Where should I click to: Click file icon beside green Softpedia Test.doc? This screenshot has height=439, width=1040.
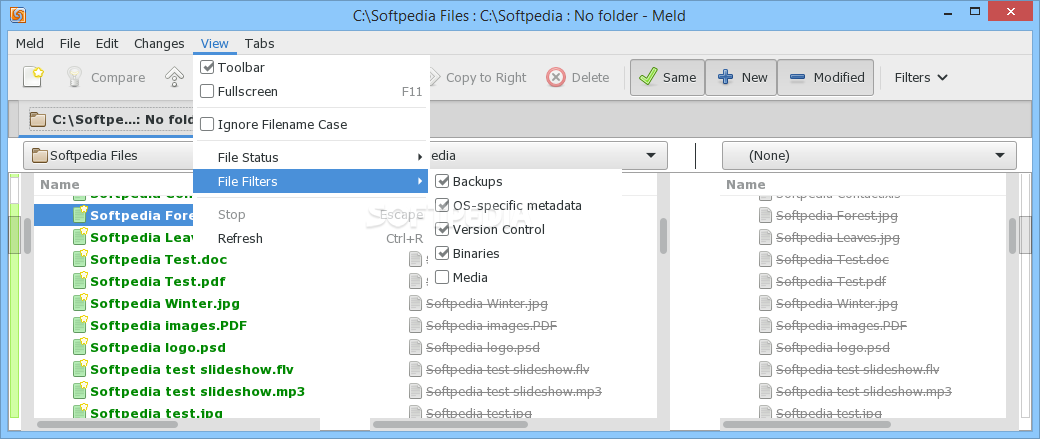point(80,259)
